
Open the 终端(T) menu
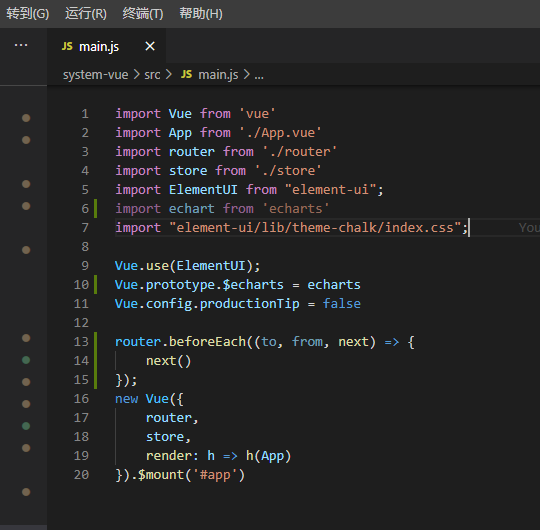pos(143,14)
